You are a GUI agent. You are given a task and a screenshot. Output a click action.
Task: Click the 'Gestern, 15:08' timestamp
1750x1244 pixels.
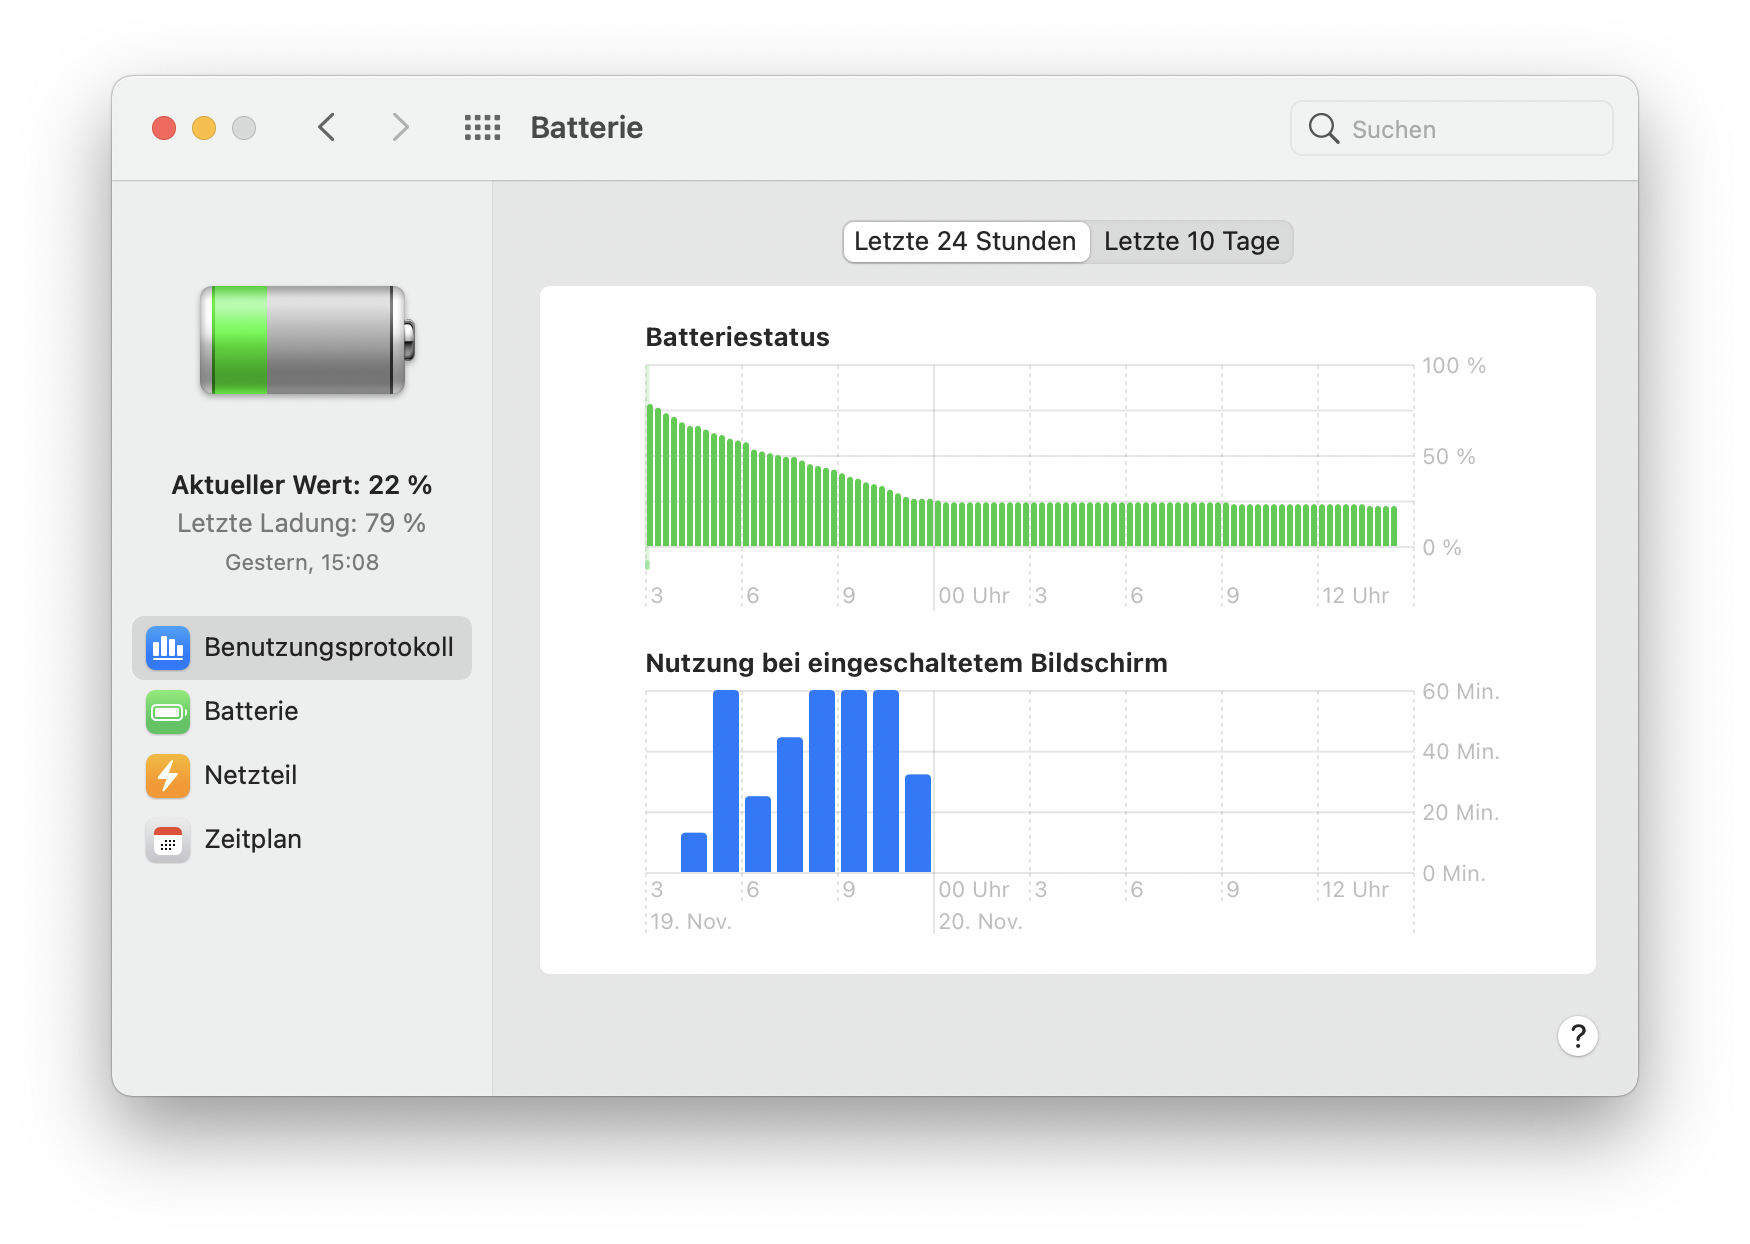[302, 562]
